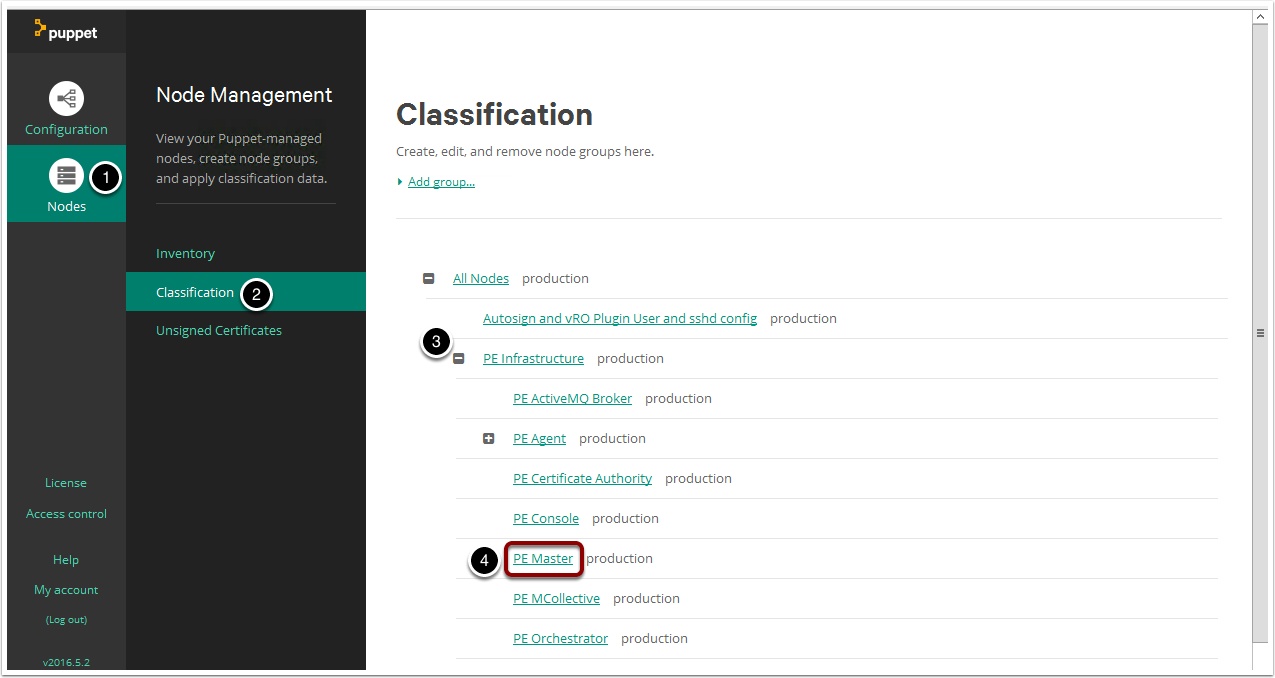Open the PE Orchestrator group

560,639
